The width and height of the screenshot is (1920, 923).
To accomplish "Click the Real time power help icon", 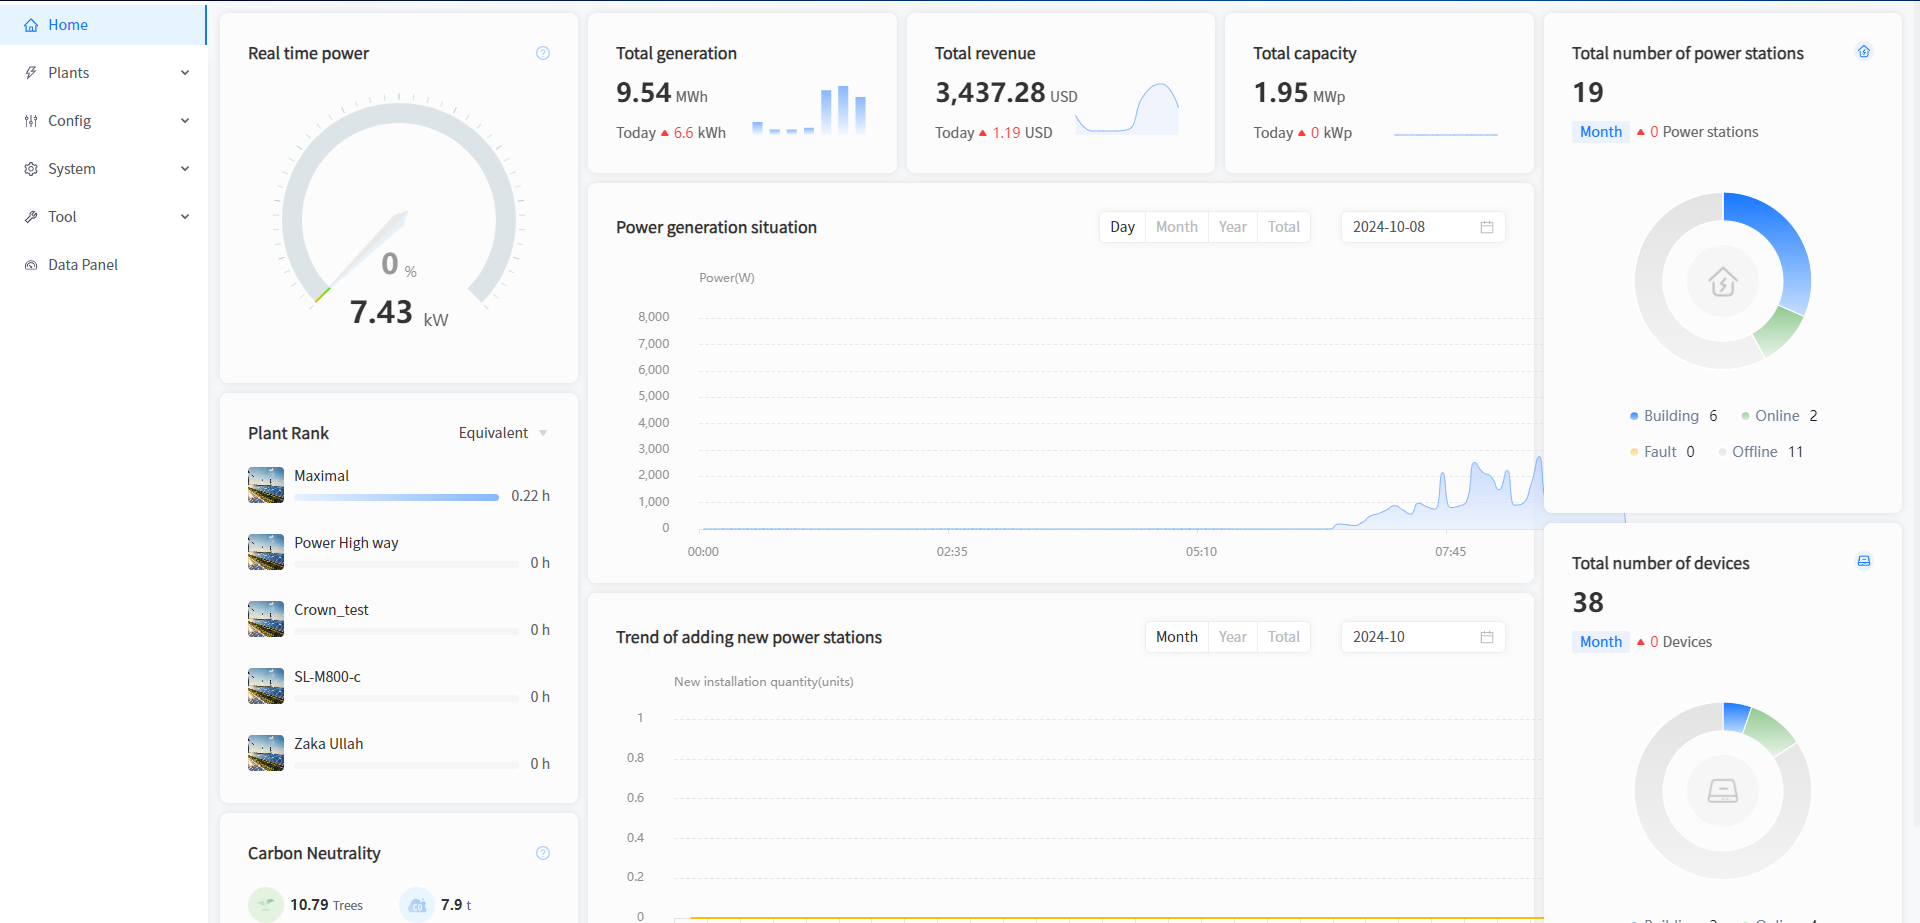I will [543, 53].
